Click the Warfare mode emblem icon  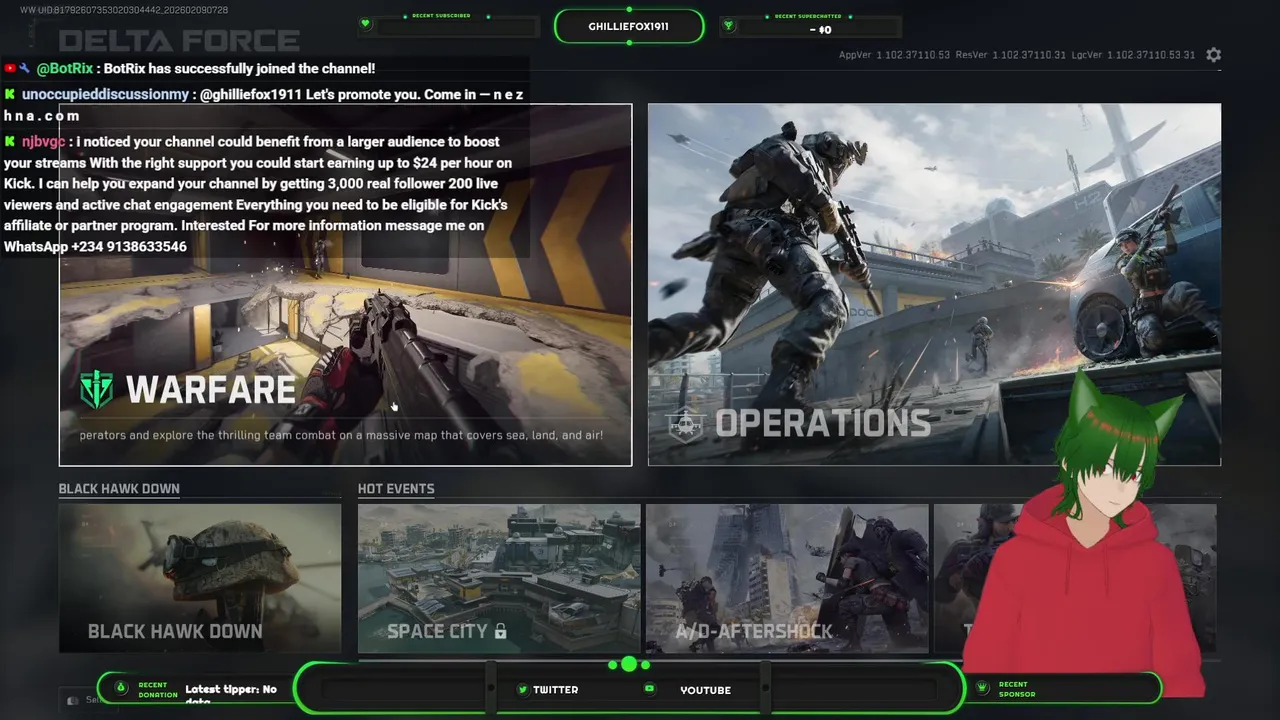pos(97,390)
